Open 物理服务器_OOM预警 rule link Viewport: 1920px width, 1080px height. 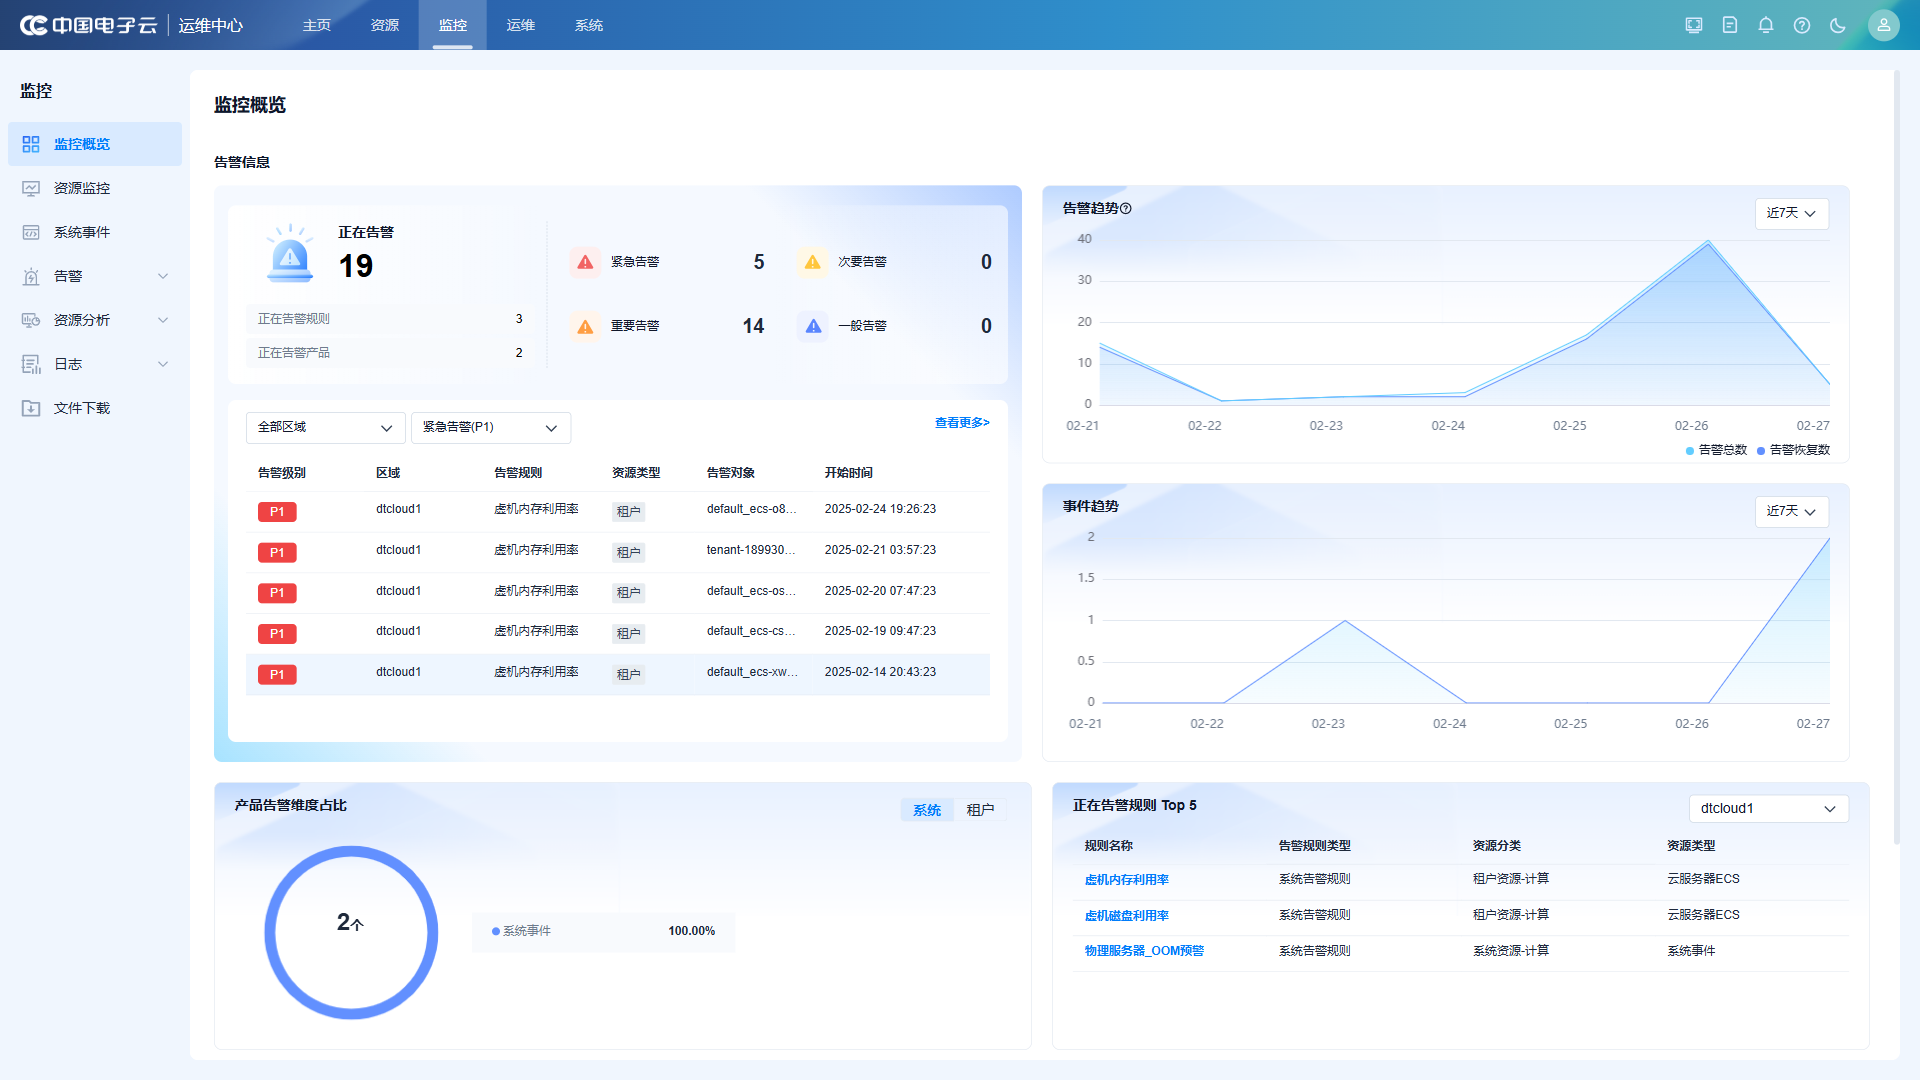pyautogui.click(x=1144, y=951)
